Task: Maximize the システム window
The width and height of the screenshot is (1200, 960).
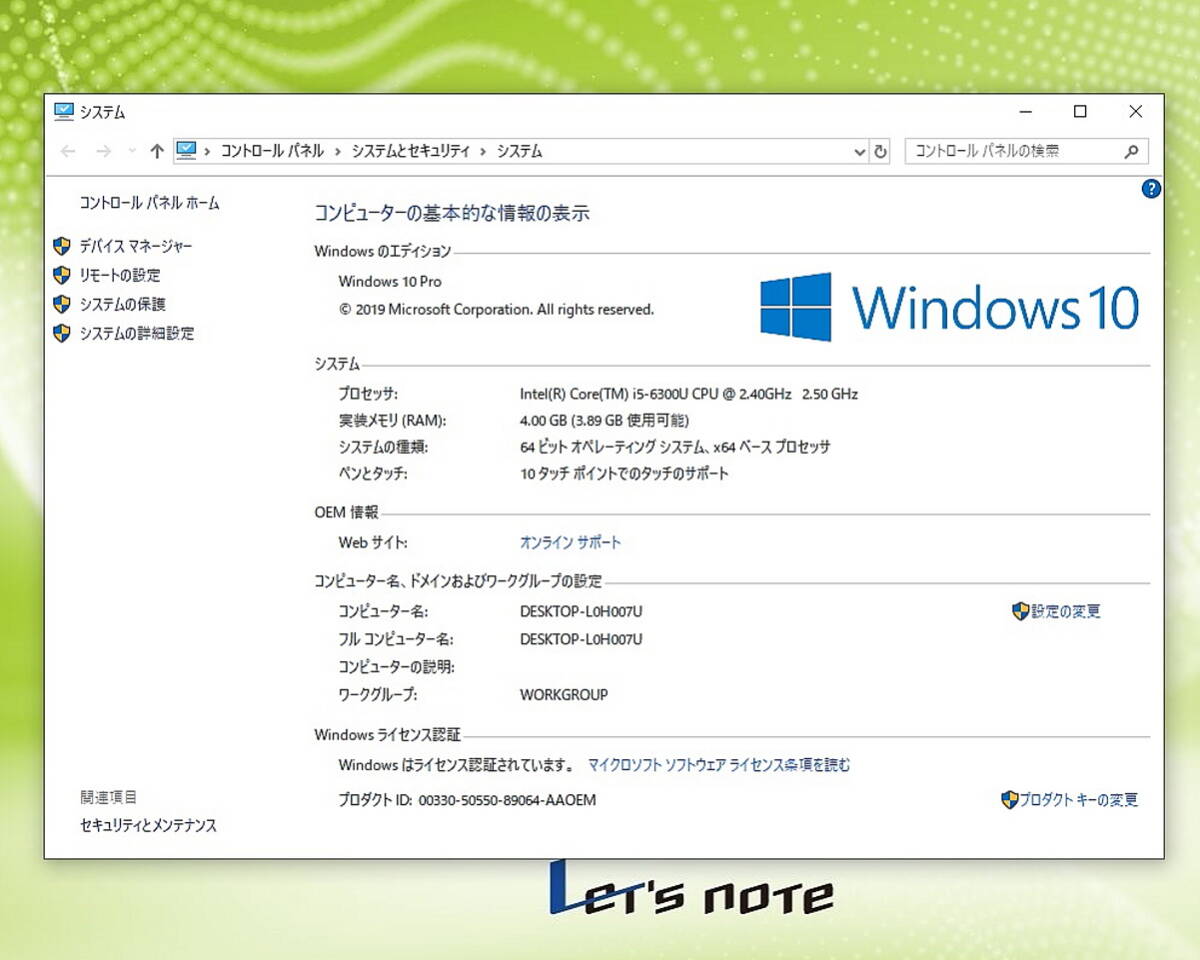Action: point(1080,112)
